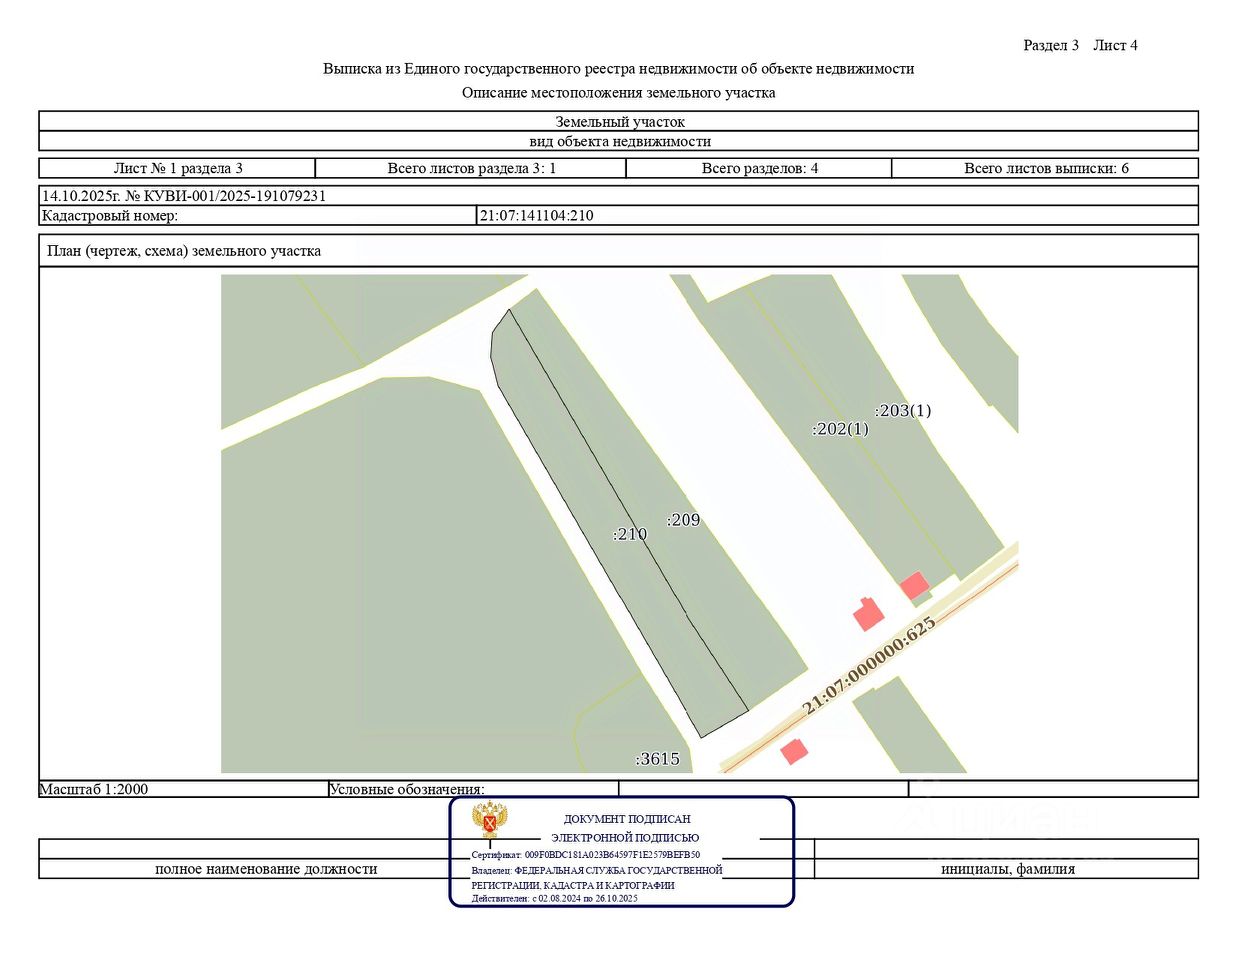This screenshot has height=957, width=1238.
Task: Click 'вид объекта недвижимости' row
Action: (x=619, y=142)
